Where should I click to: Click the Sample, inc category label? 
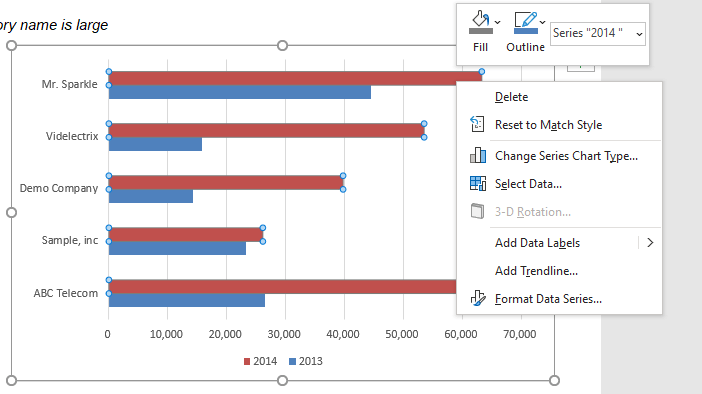[x=70, y=240]
